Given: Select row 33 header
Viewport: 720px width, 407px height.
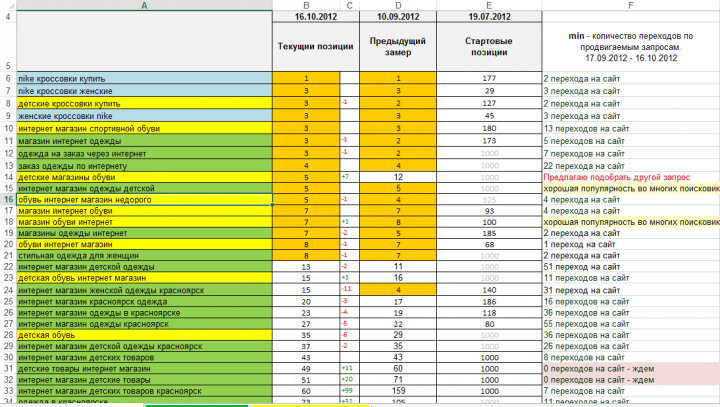Looking at the screenshot, I should click(x=8, y=391).
